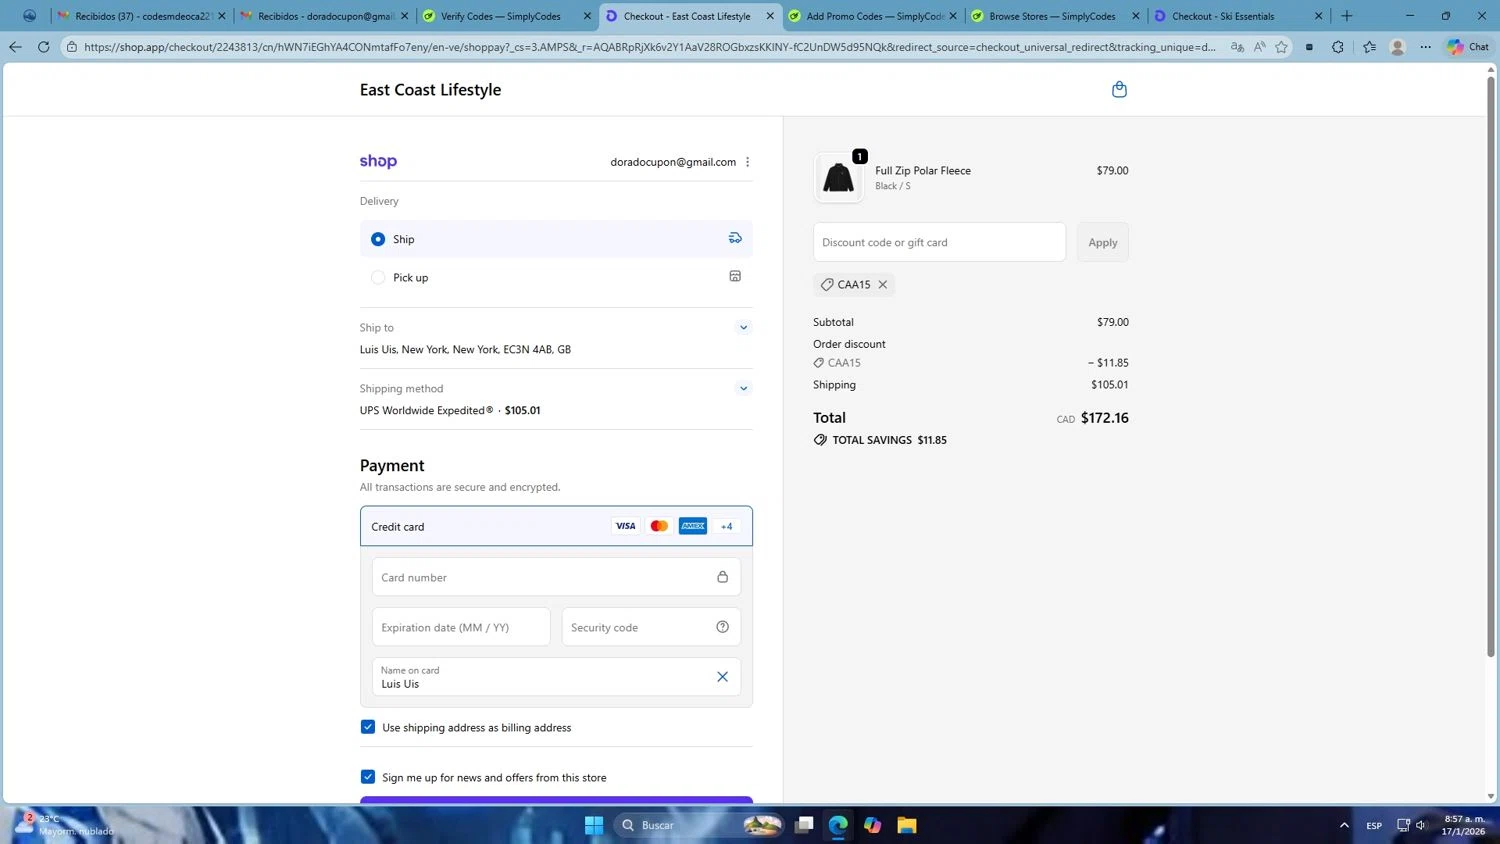Click the Discount code or gift card field

pos(939,242)
